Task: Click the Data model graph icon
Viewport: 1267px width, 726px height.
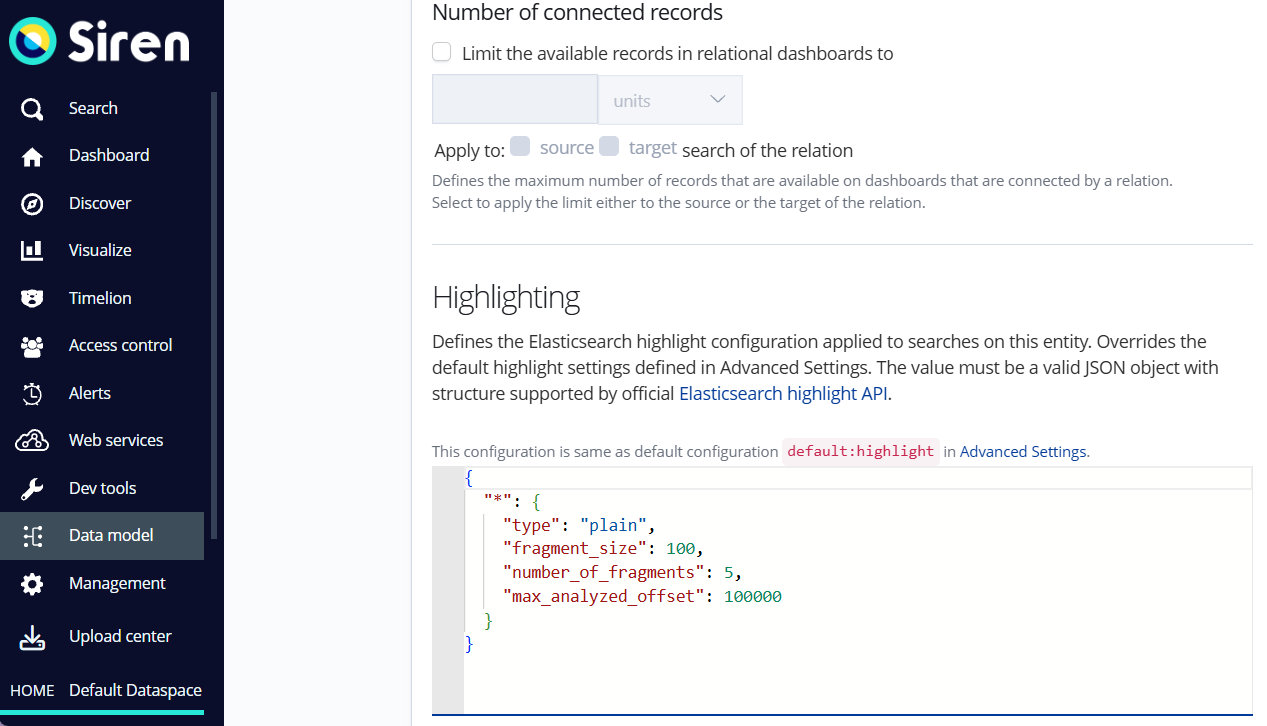Action: pyautogui.click(x=32, y=536)
